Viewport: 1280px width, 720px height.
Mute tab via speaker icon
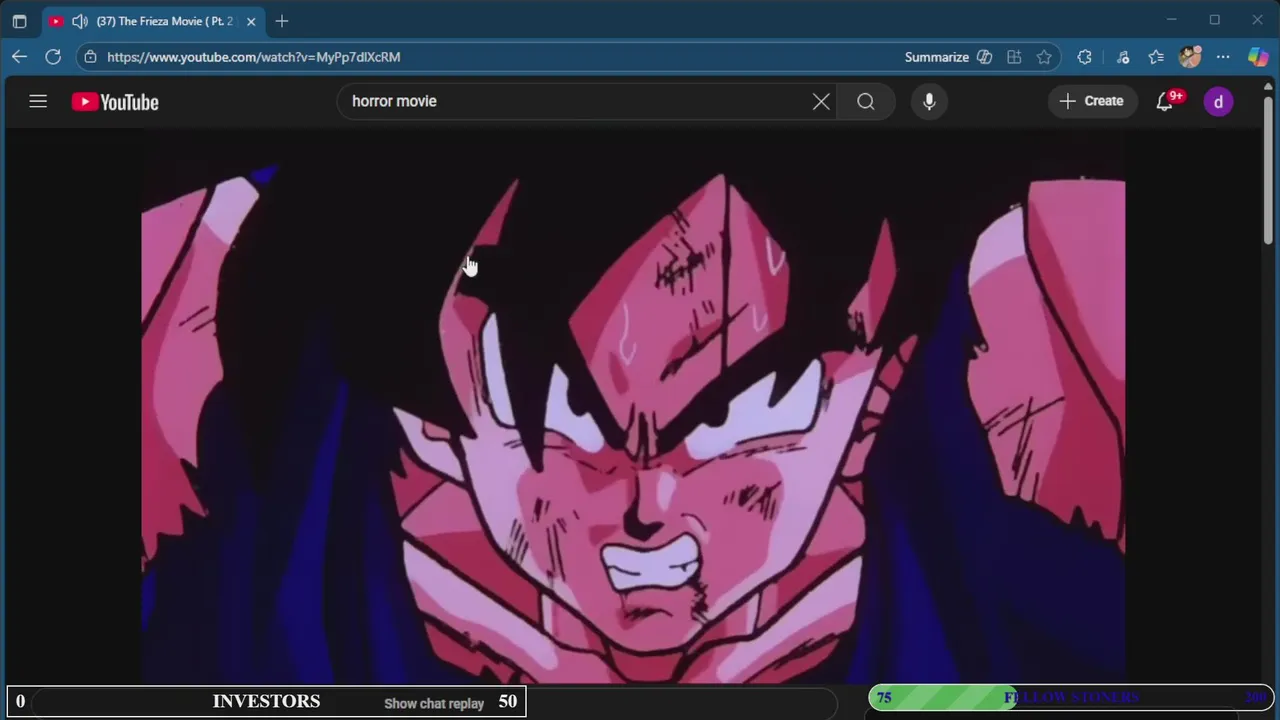pyautogui.click(x=80, y=21)
